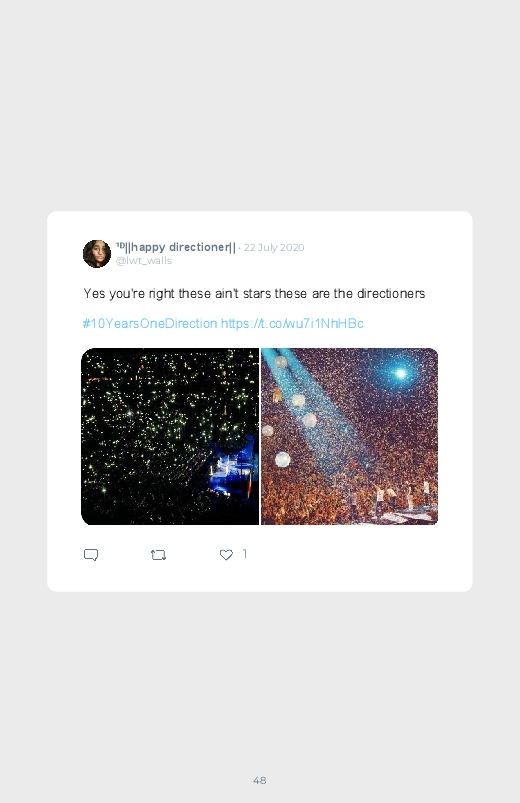This screenshot has width=520, height=803.
Task: Click the bright blue spotlight in right photo
Action: click(x=401, y=373)
